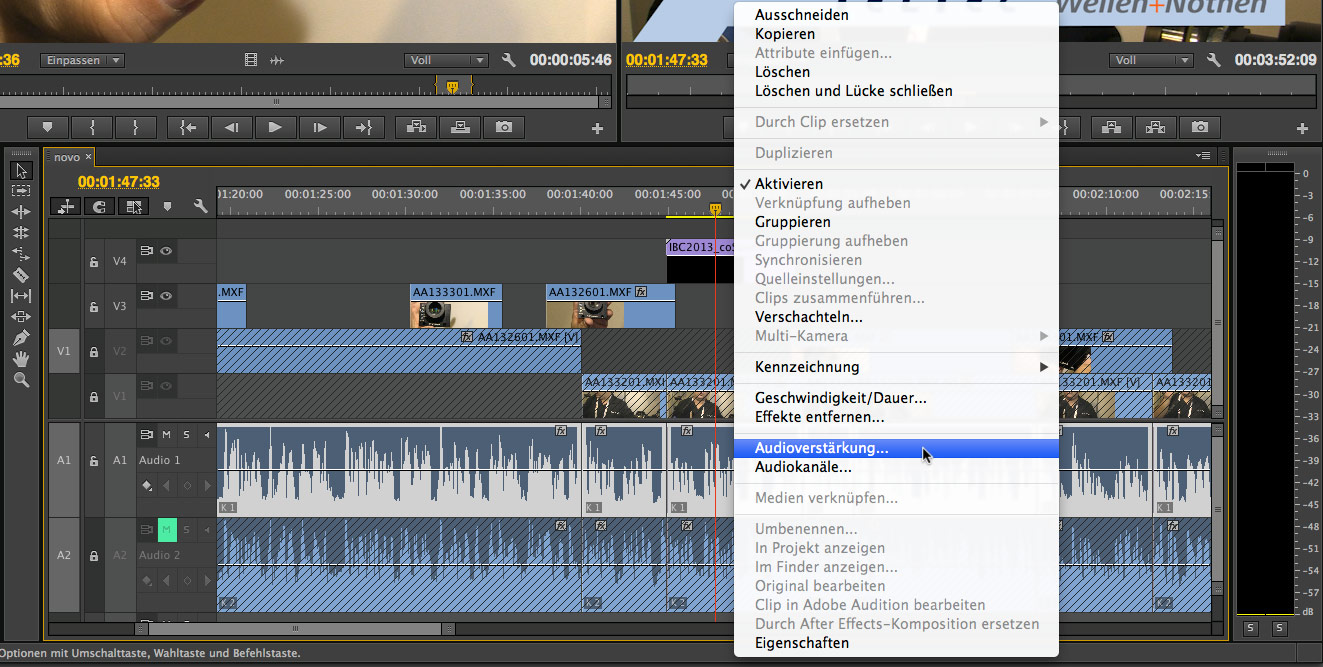Pick the Hand tool
The height and width of the screenshot is (667, 1323).
click(21, 359)
